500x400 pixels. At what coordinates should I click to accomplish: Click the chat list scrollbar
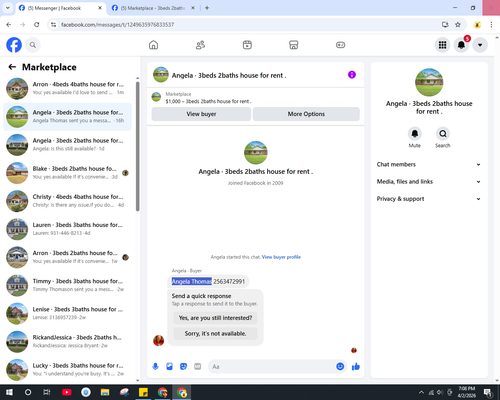pyautogui.click(x=137, y=146)
